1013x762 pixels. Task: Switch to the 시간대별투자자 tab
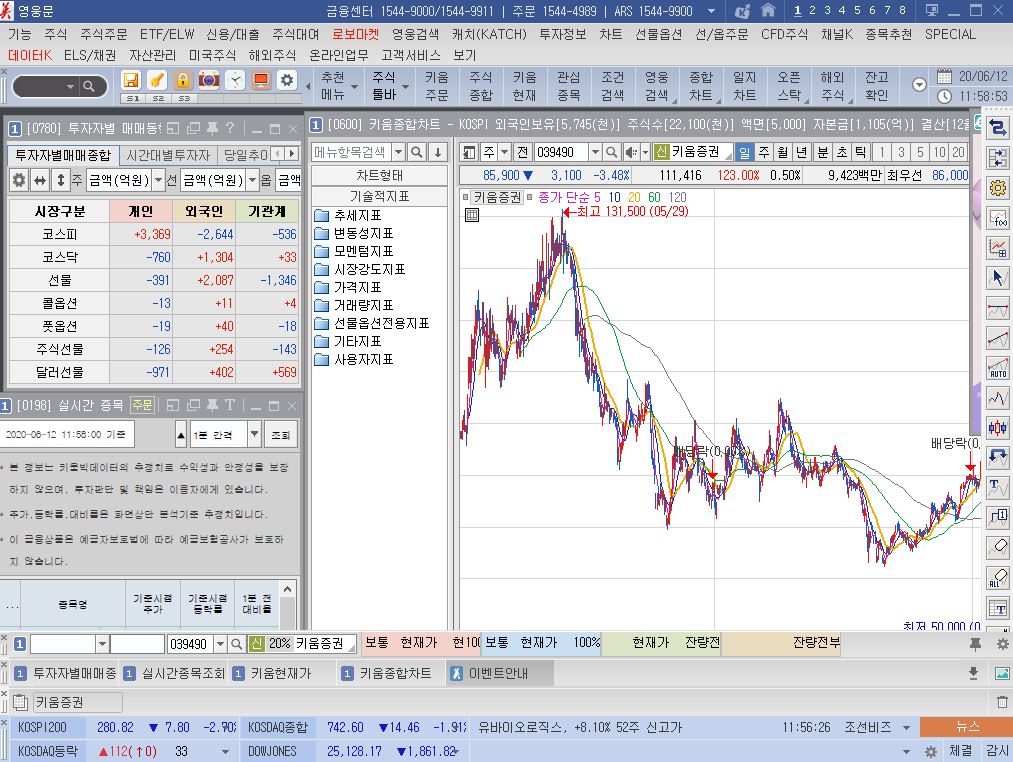[168, 155]
